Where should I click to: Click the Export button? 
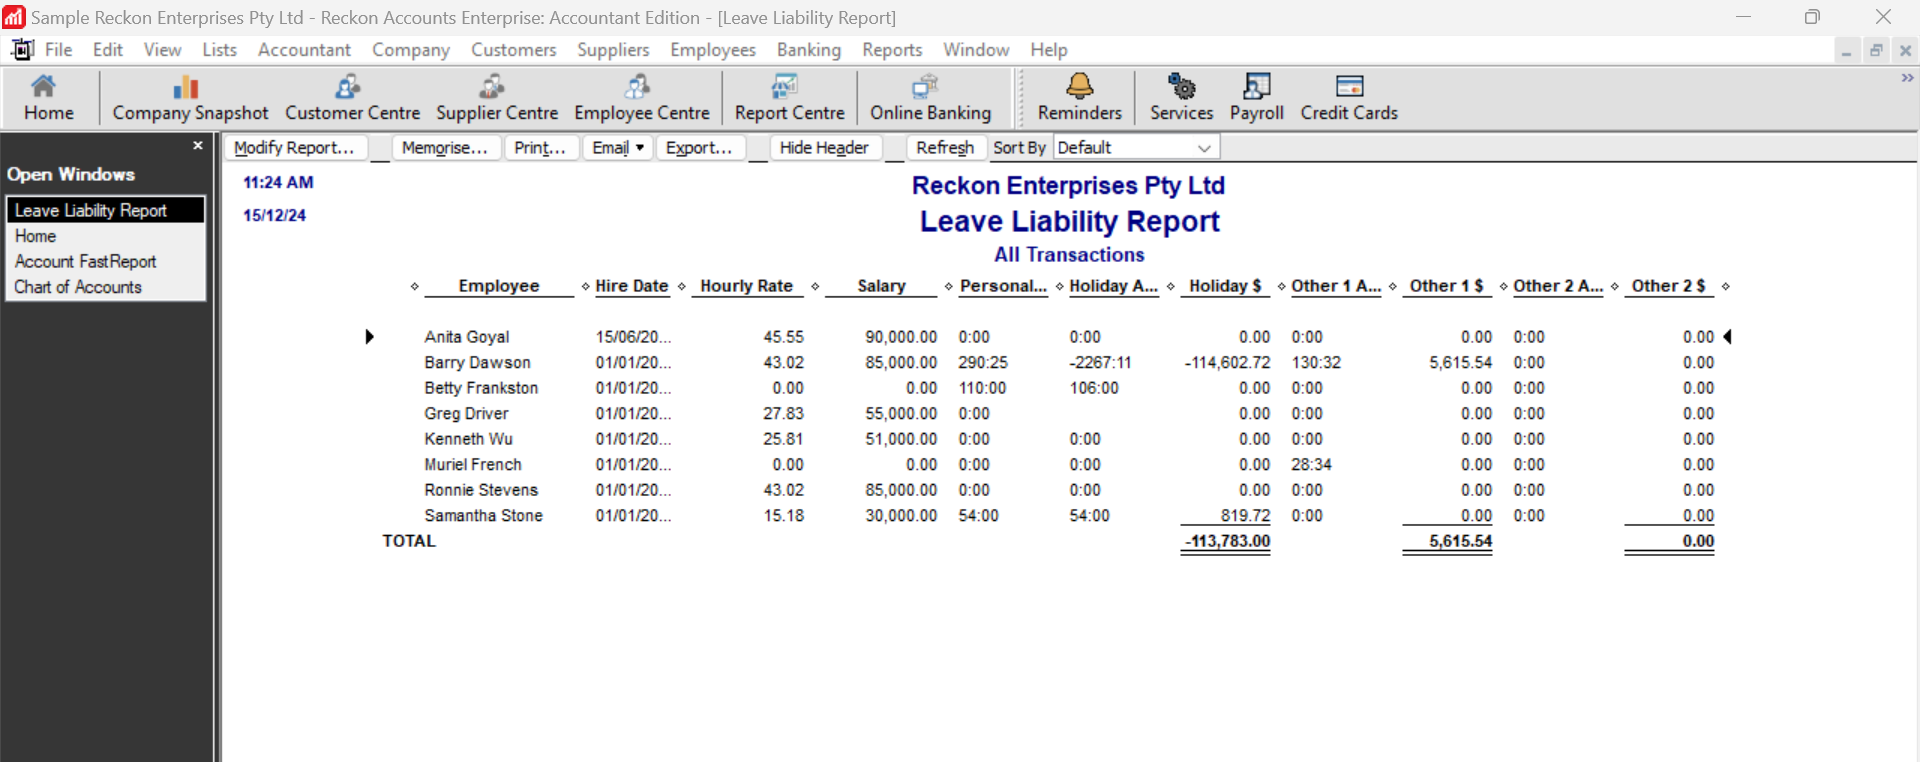pyautogui.click(x=700, y=148)
